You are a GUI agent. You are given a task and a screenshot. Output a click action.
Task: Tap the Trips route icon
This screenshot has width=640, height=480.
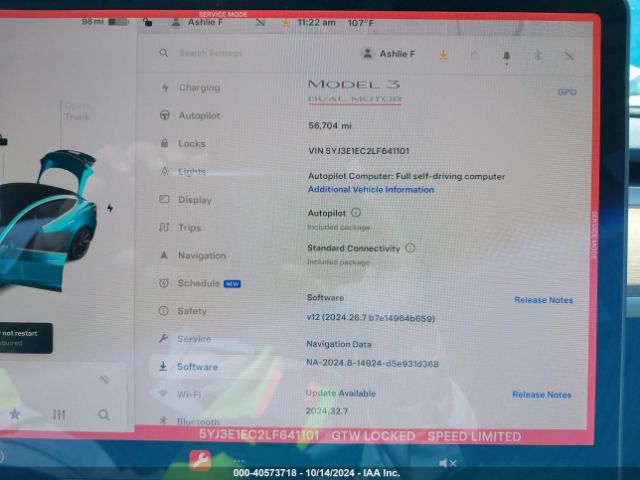pos(164,227)
